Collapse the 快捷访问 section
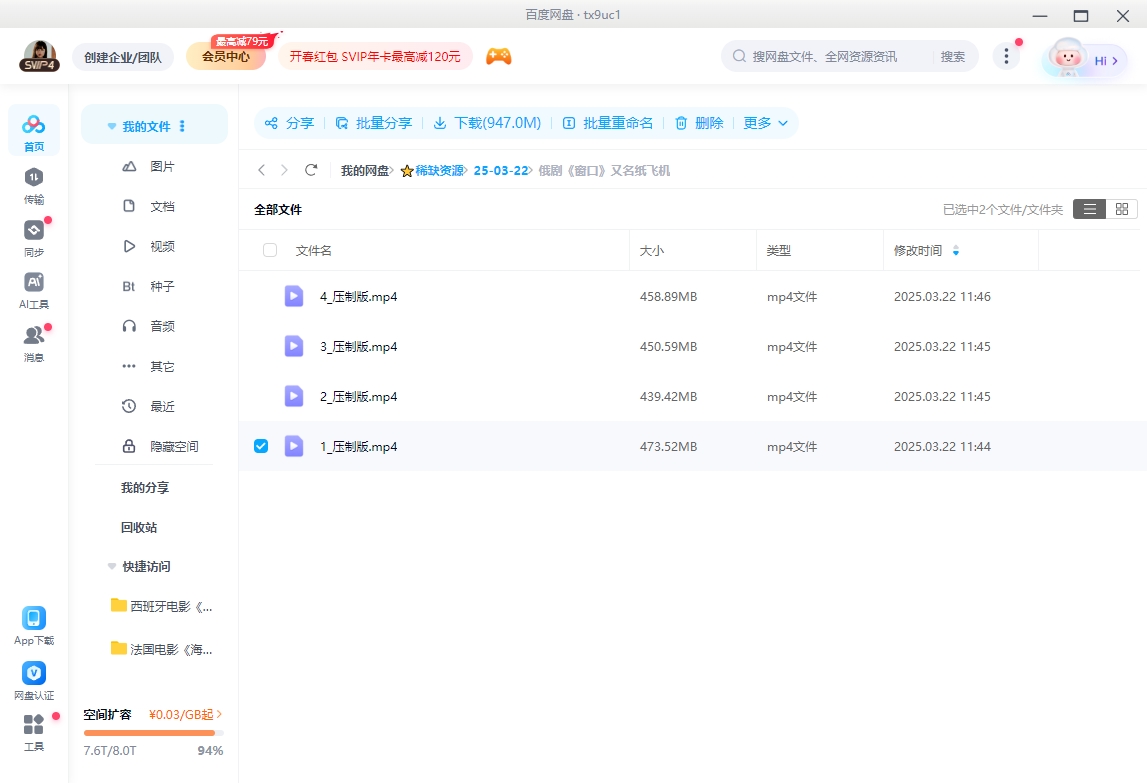 pos(111,566)
